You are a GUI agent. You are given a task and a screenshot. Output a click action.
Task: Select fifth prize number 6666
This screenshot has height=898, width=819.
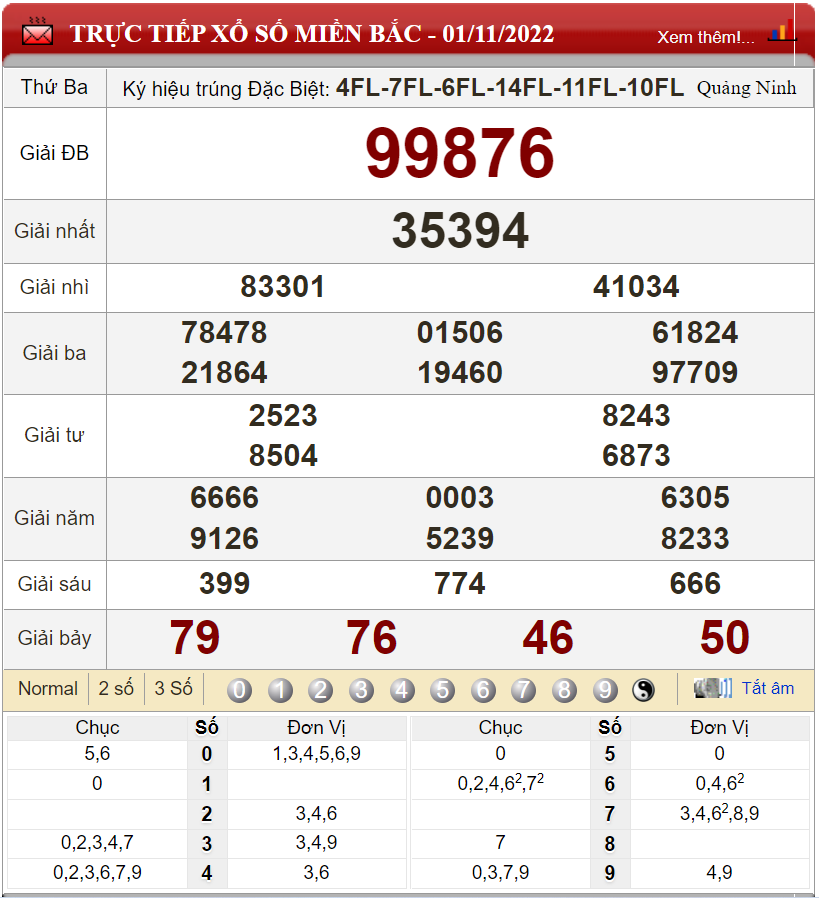225,497
